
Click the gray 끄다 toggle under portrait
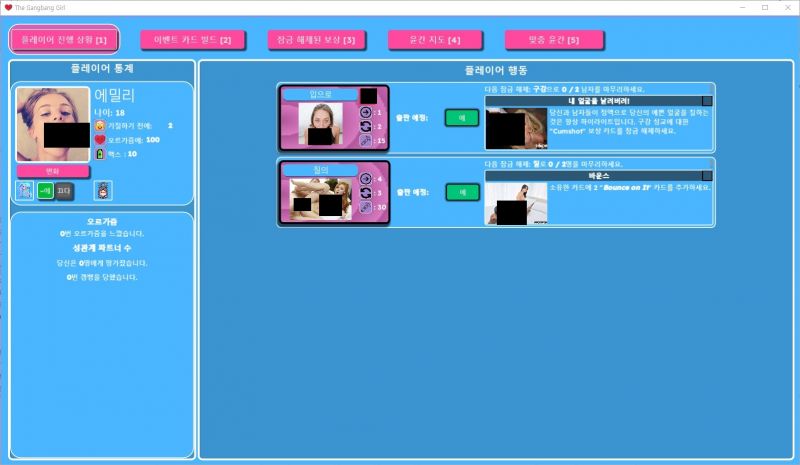coord(64,191)
